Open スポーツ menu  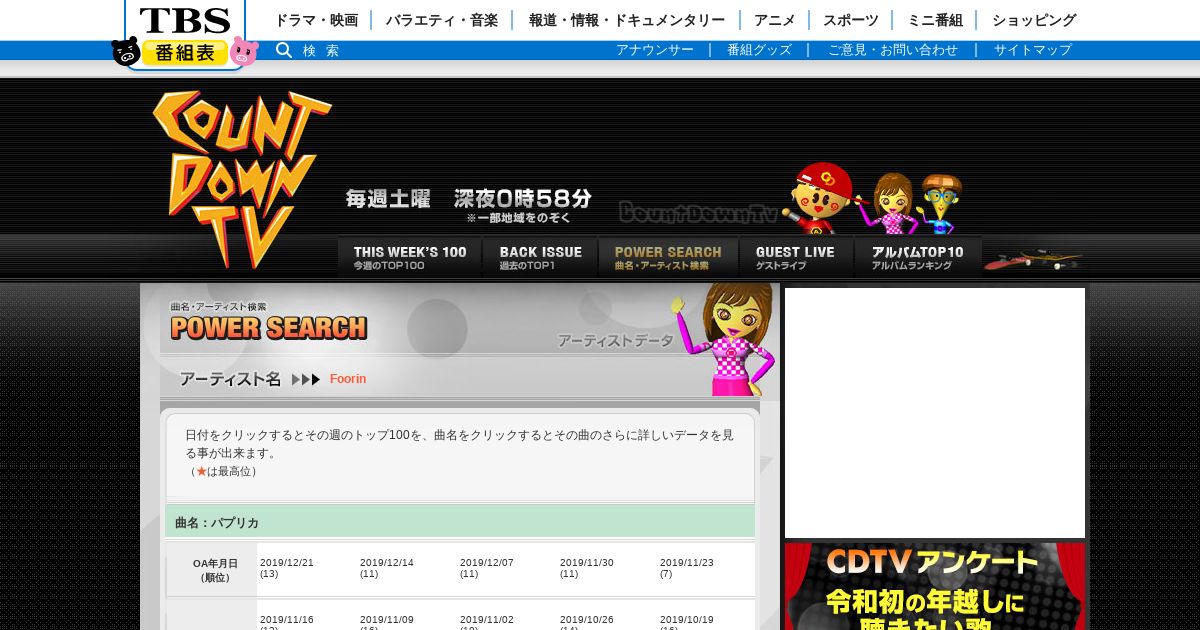(851, 20)
